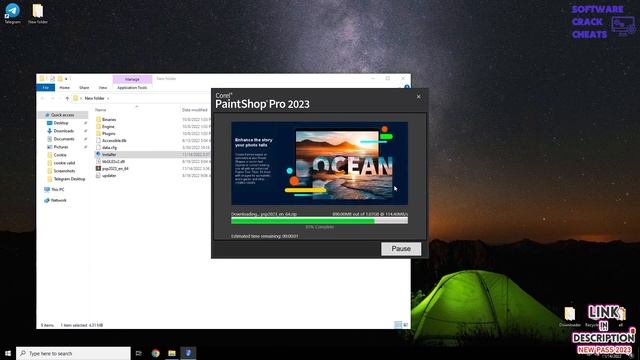Select the Manage contextual tab in Explorer
Image resolution: width=640 pixels, height=360 pixels.
click(132, 79)
